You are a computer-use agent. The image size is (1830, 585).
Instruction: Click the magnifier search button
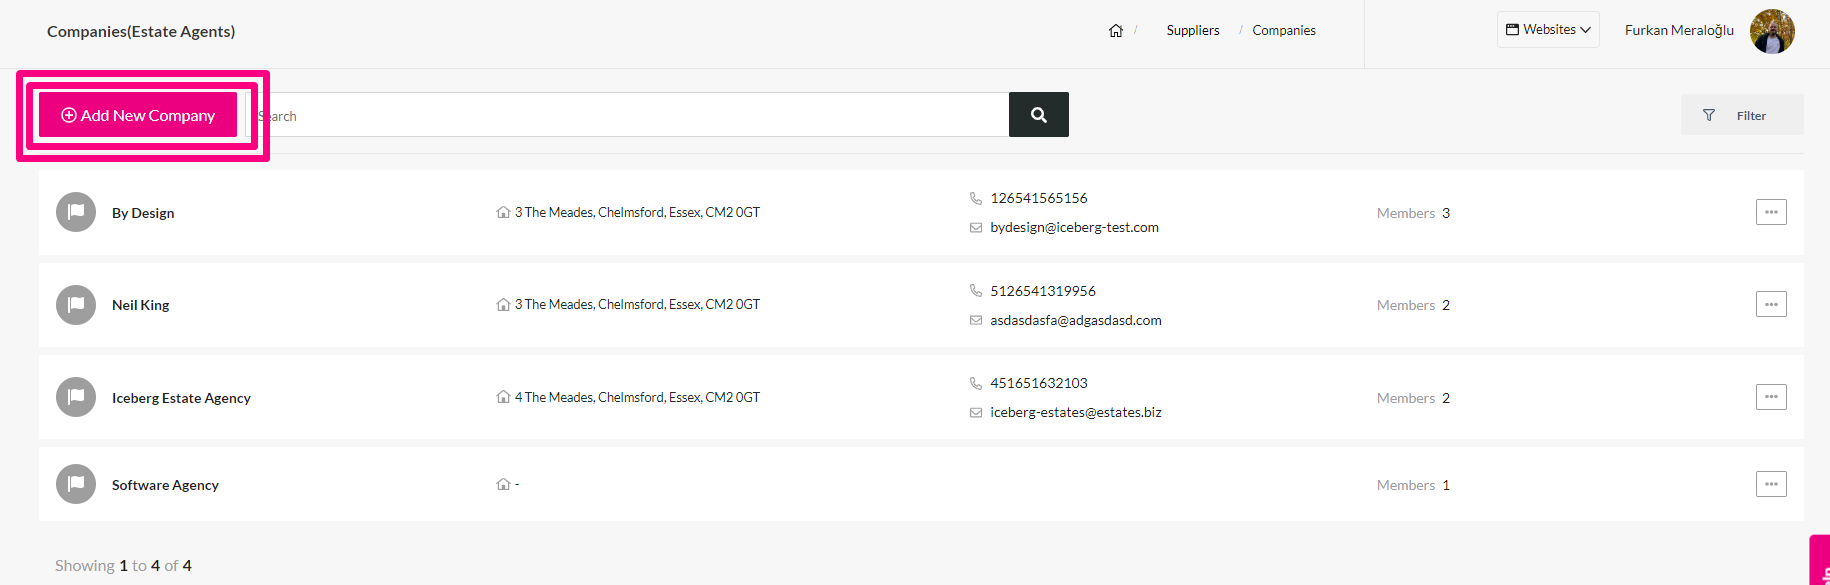pos(1039,115)
